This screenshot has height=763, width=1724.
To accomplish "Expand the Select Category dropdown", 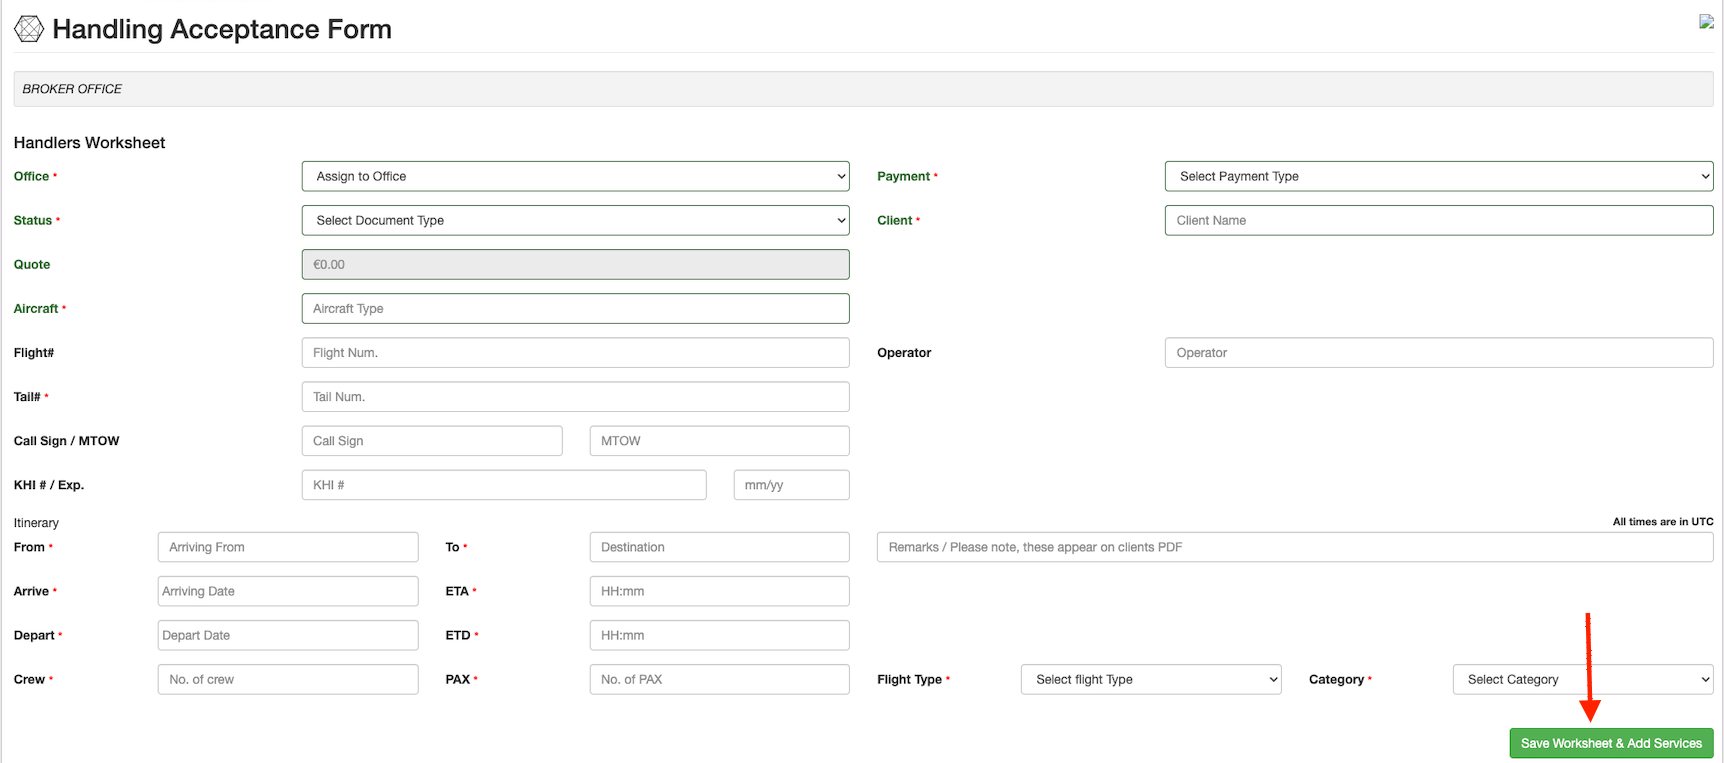I will tap(1582, 679).
